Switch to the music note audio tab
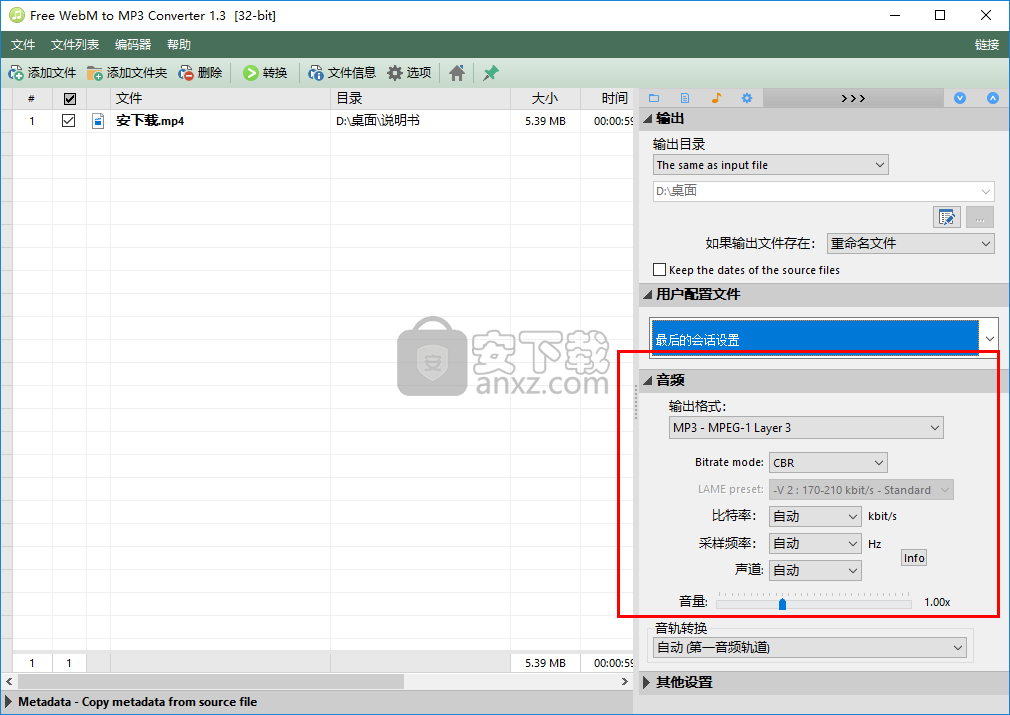This screenshot has width=1010, height=715. point(716,98)
